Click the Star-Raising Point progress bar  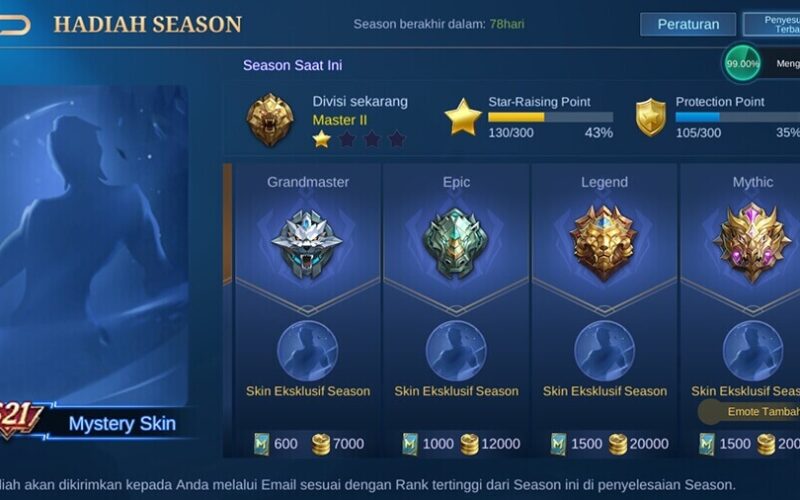tap(551, 117)
